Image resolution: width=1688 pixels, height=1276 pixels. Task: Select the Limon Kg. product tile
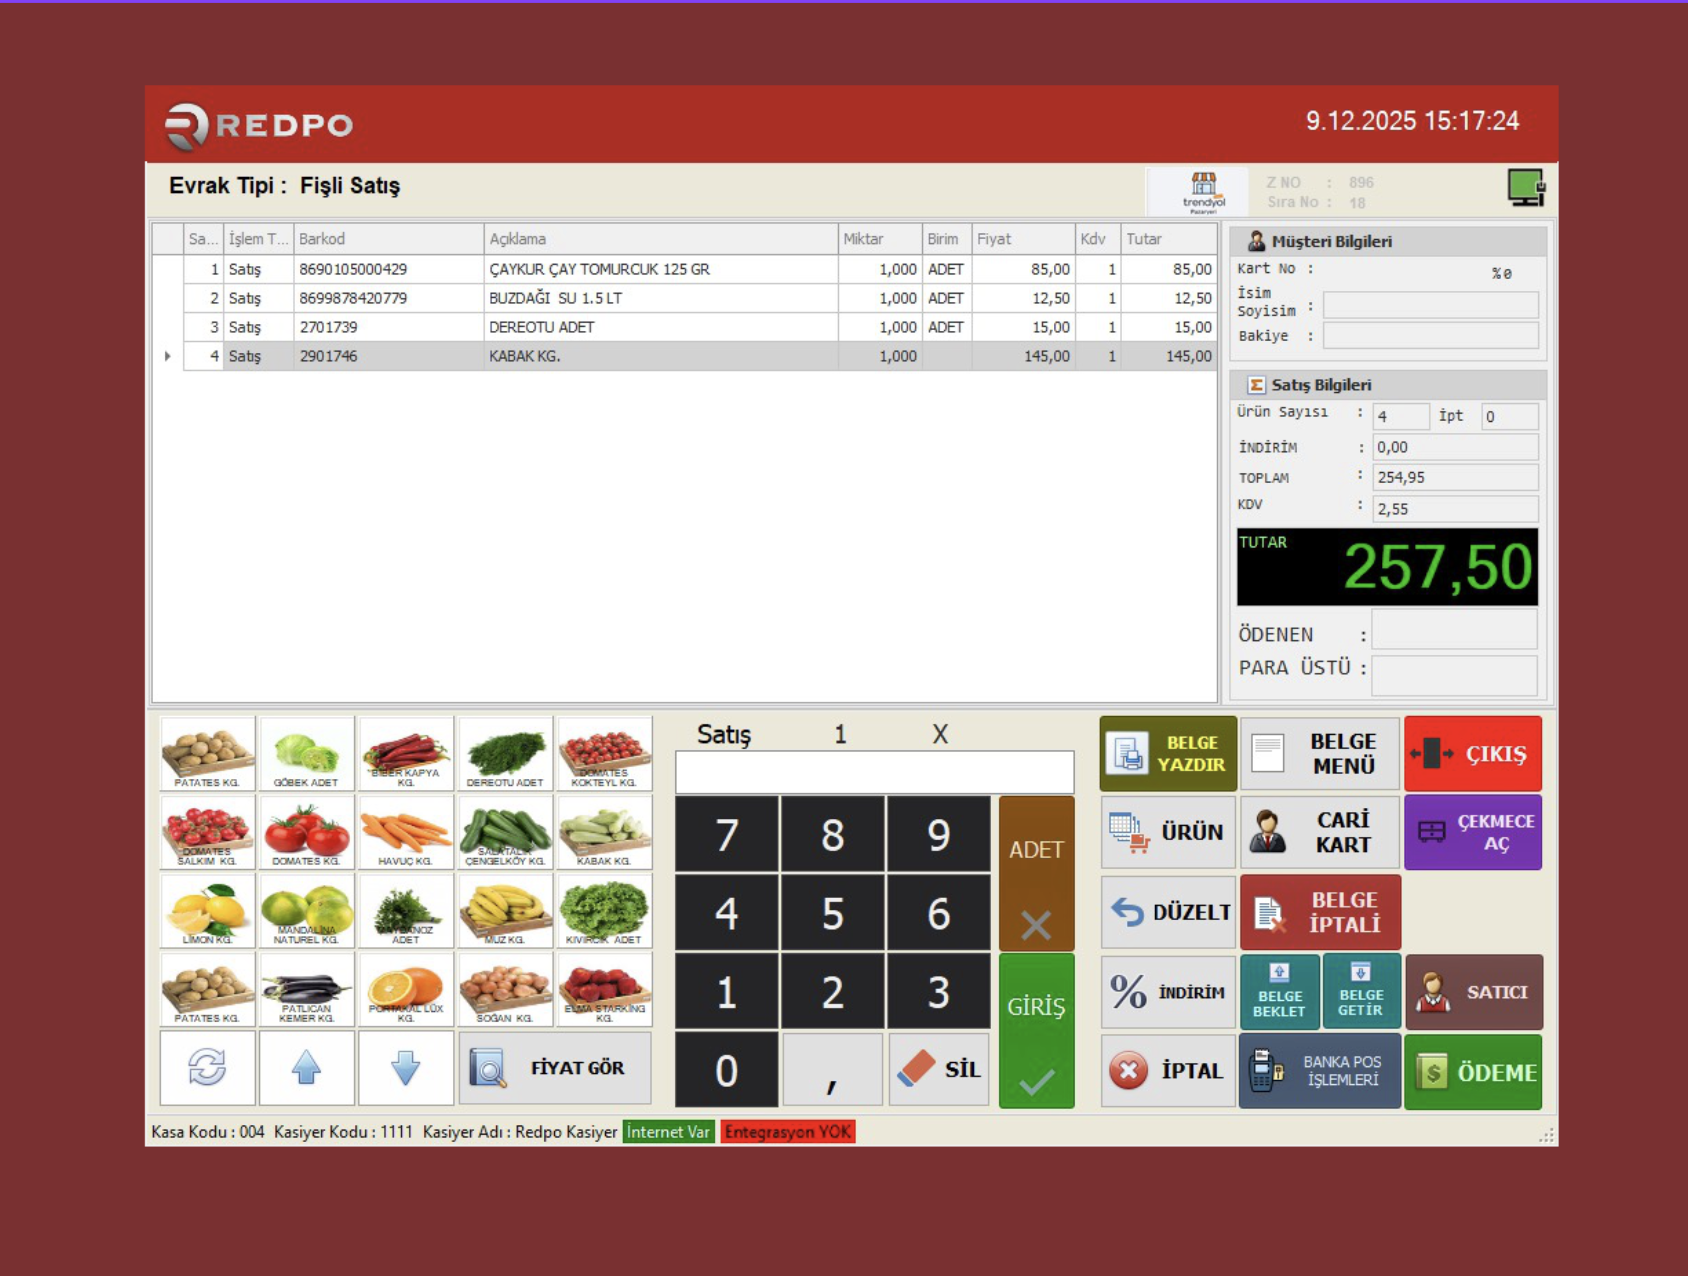pyautogui.click(x=208, y=911)
